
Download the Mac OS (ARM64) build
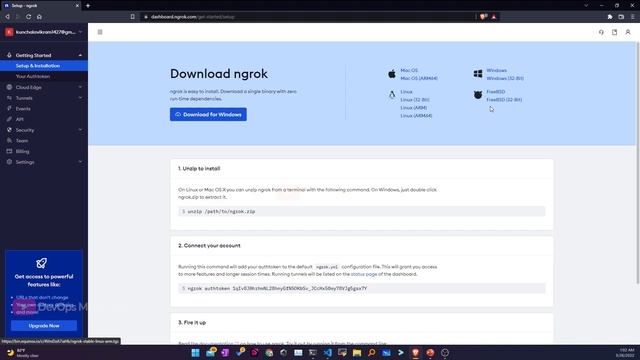click(x=419, y=78)
